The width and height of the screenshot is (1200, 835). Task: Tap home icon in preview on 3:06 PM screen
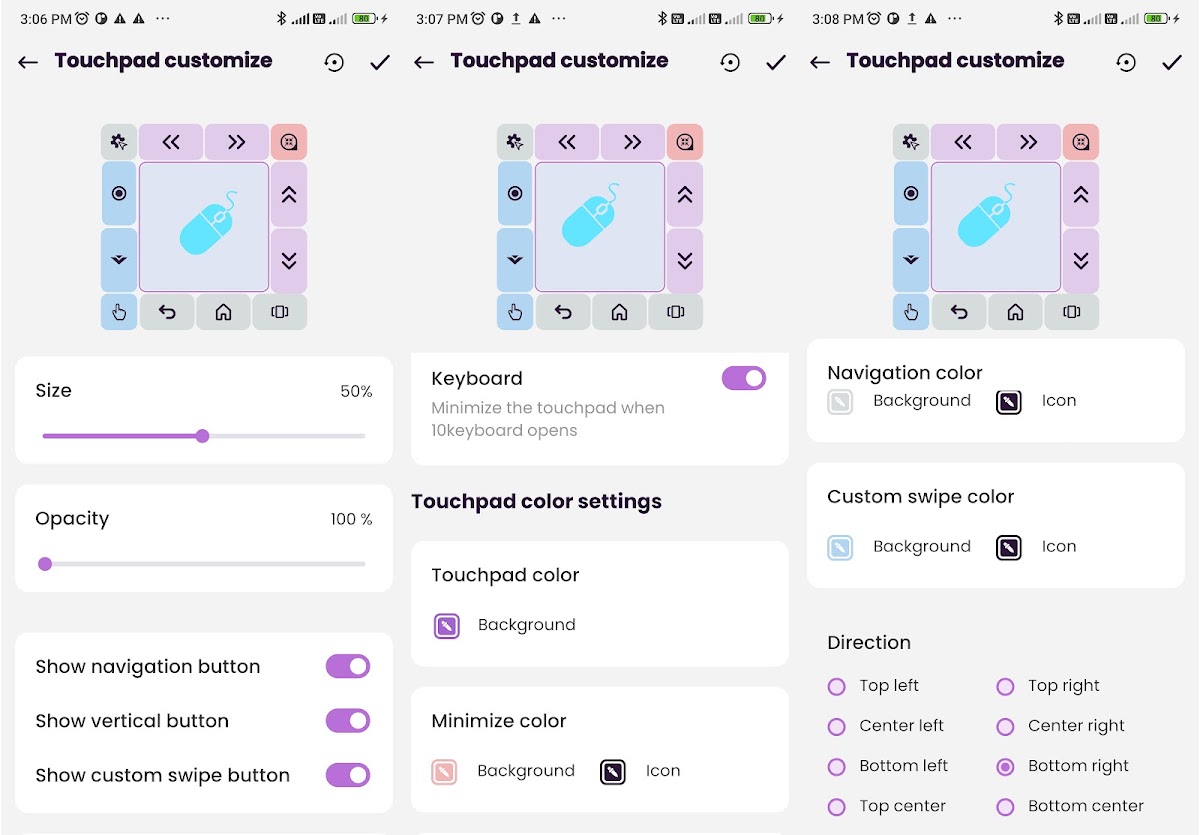tap(223, 312)
